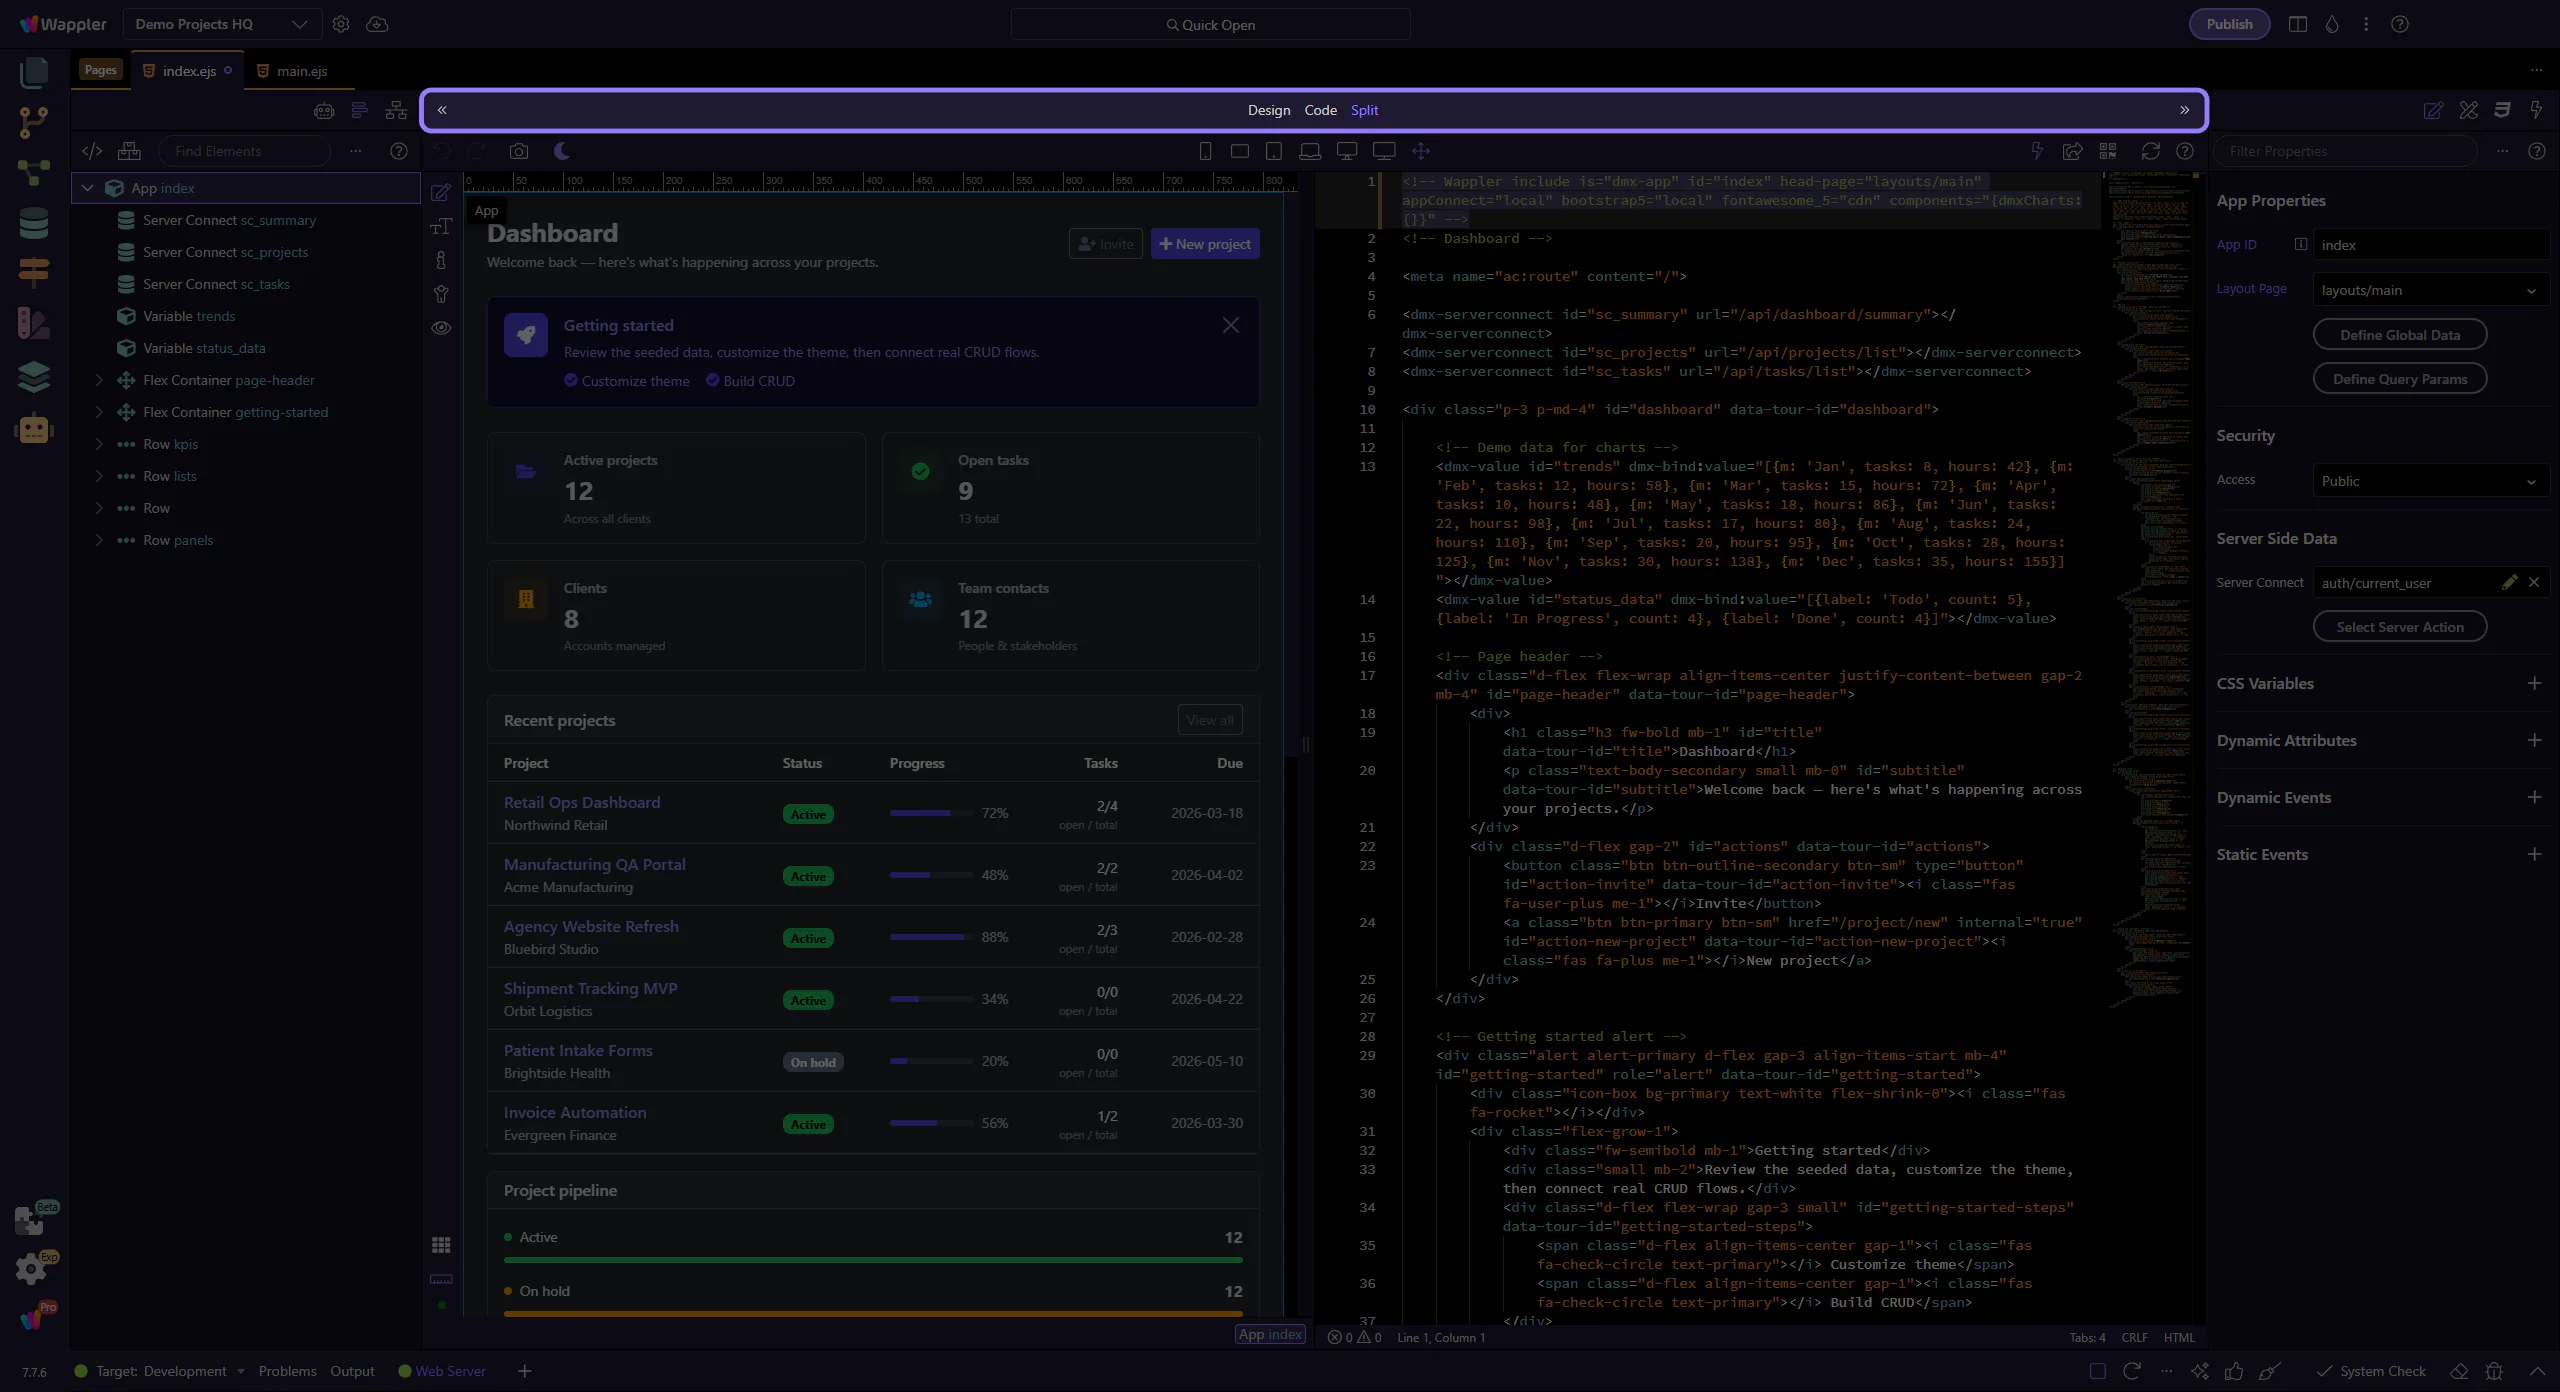Open the Database Manager sidebar icon
Screen dimensions: 2560x1392
click(34, 223)
